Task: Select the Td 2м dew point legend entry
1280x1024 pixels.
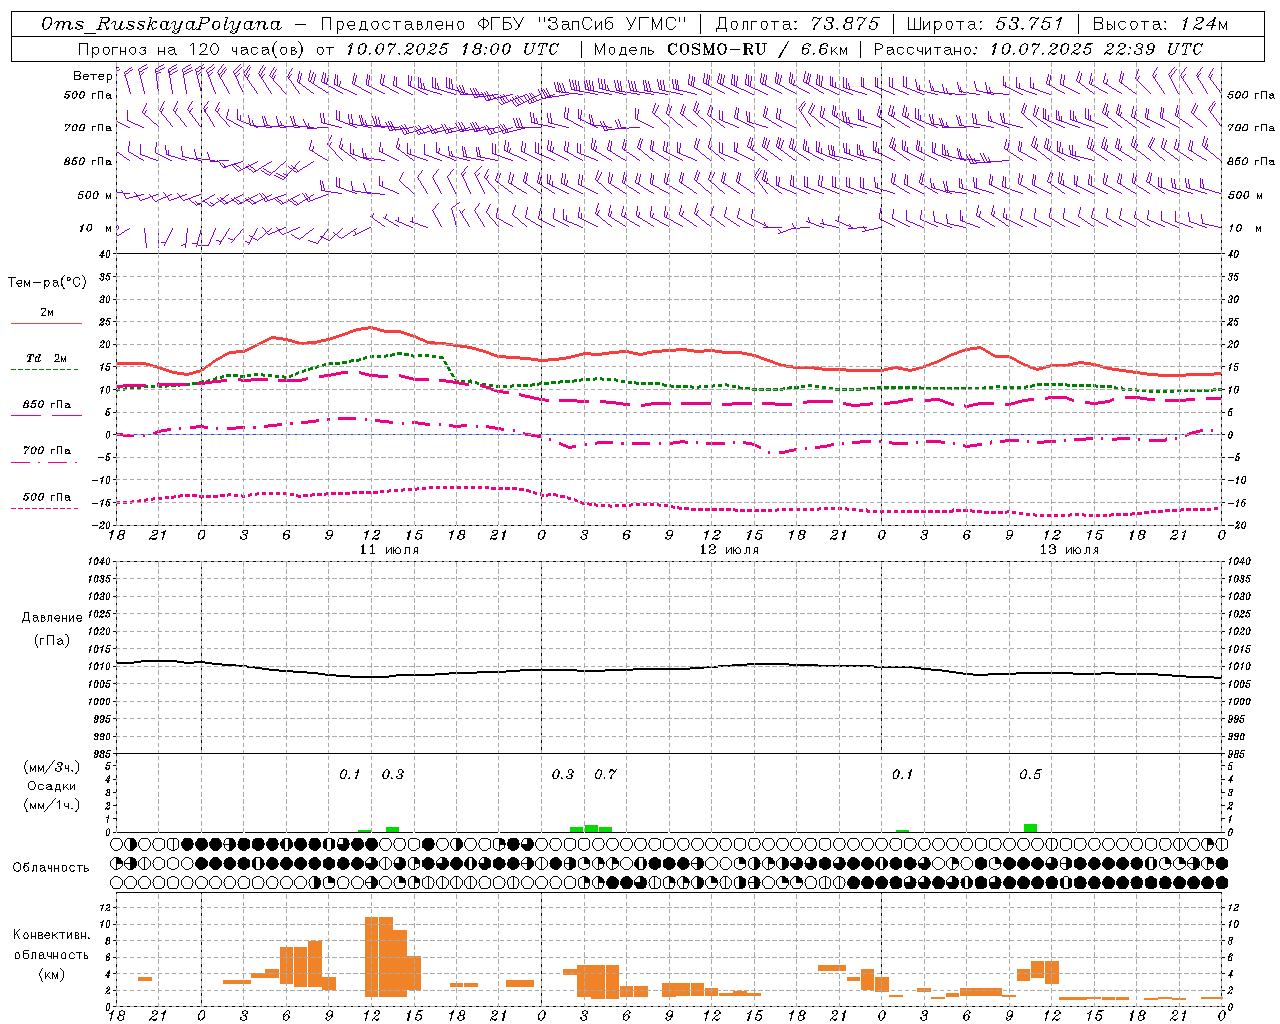Action: (47, 358)
